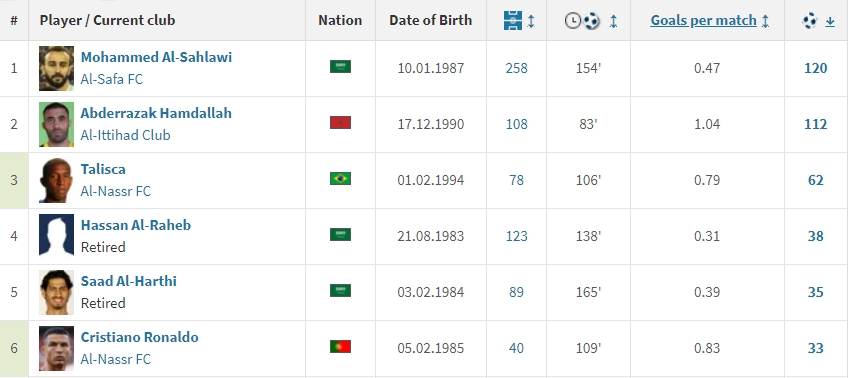The image size is (848, 378).
Task: Toggle sort arrows beside Goals per match
Action: click(x=765, y=21)
